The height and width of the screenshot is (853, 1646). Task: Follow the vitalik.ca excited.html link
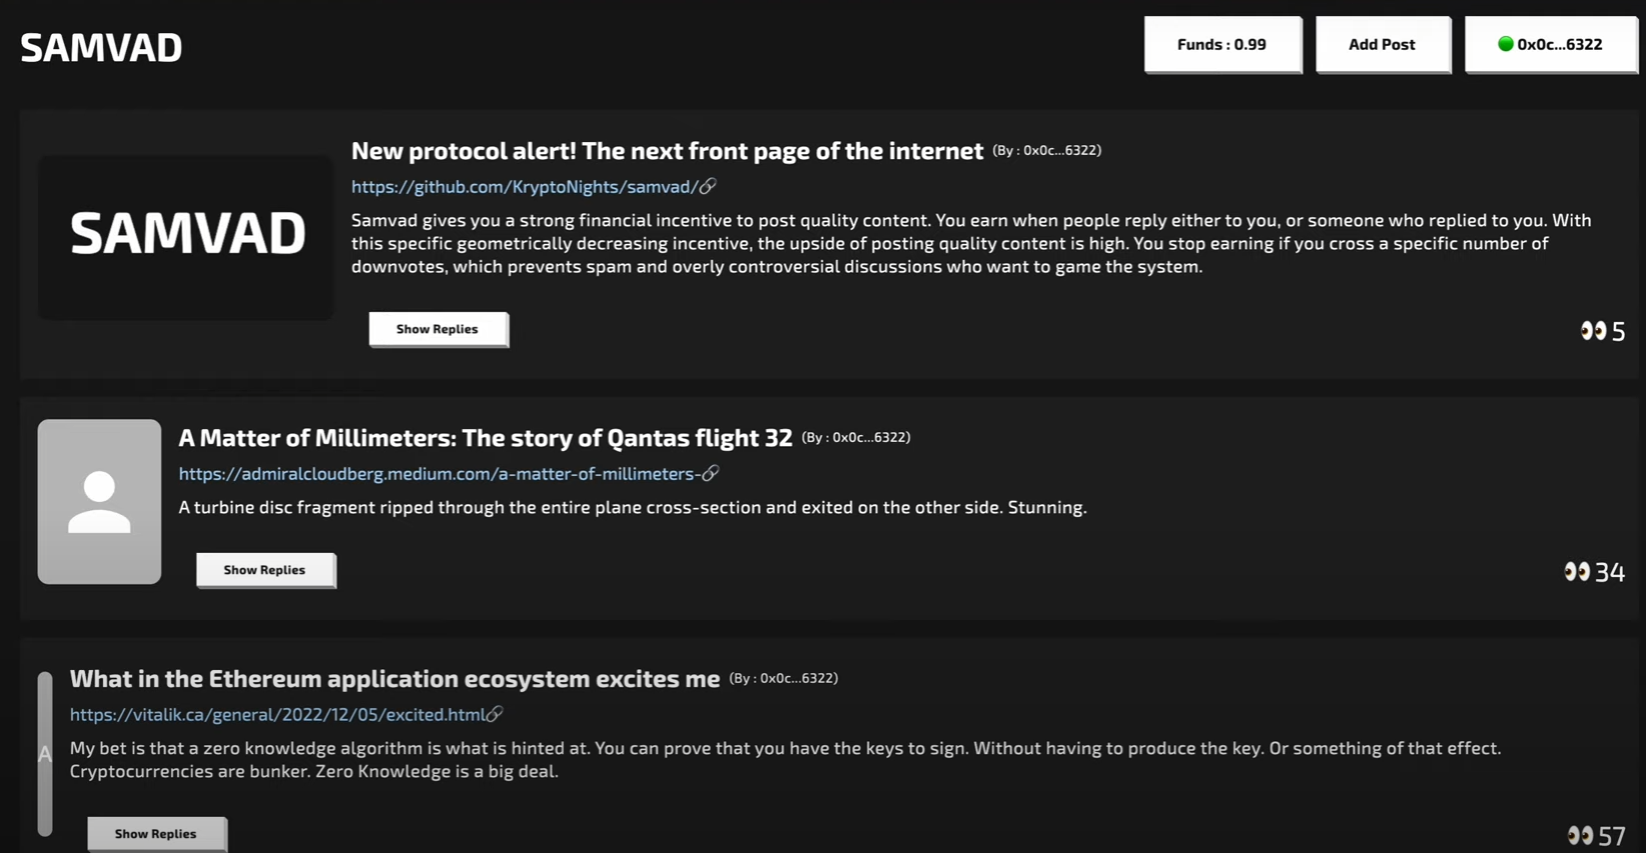(278, 715)
